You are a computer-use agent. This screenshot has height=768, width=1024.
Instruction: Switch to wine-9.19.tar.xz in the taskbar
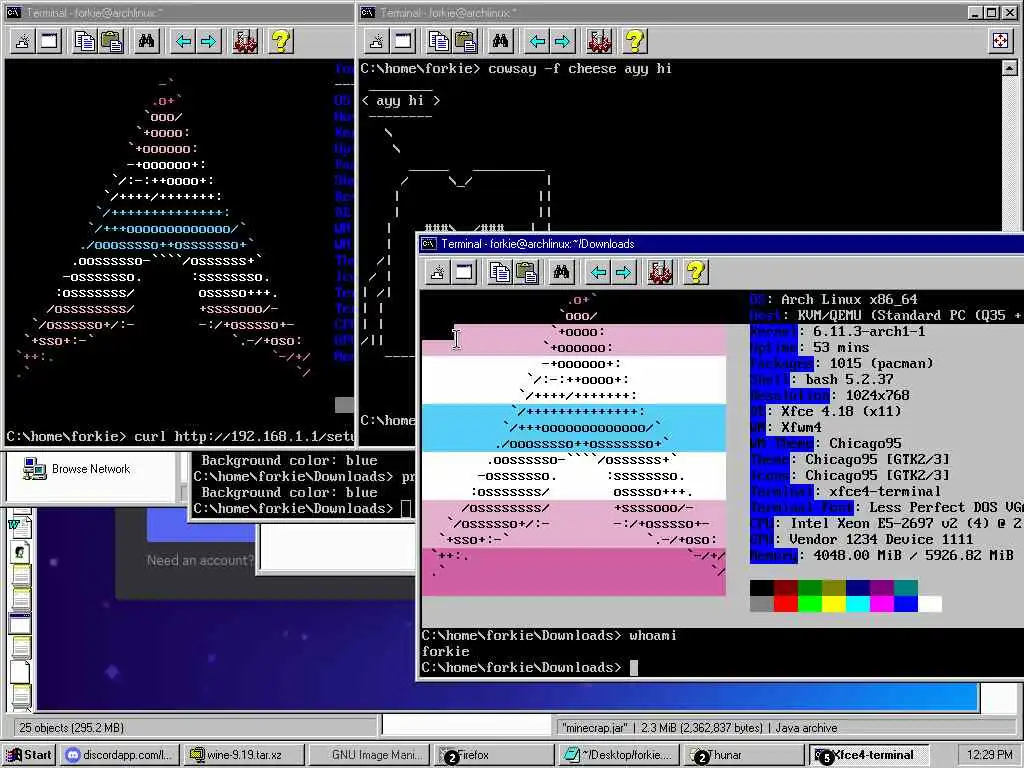[x=243, y=754]
